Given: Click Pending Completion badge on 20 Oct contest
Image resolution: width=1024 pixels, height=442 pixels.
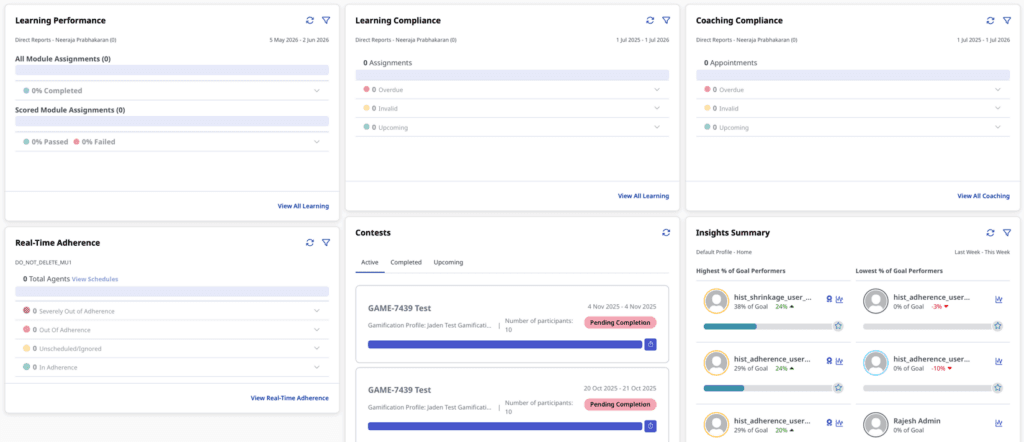Looking at the screenshot, I should point(620,404).
